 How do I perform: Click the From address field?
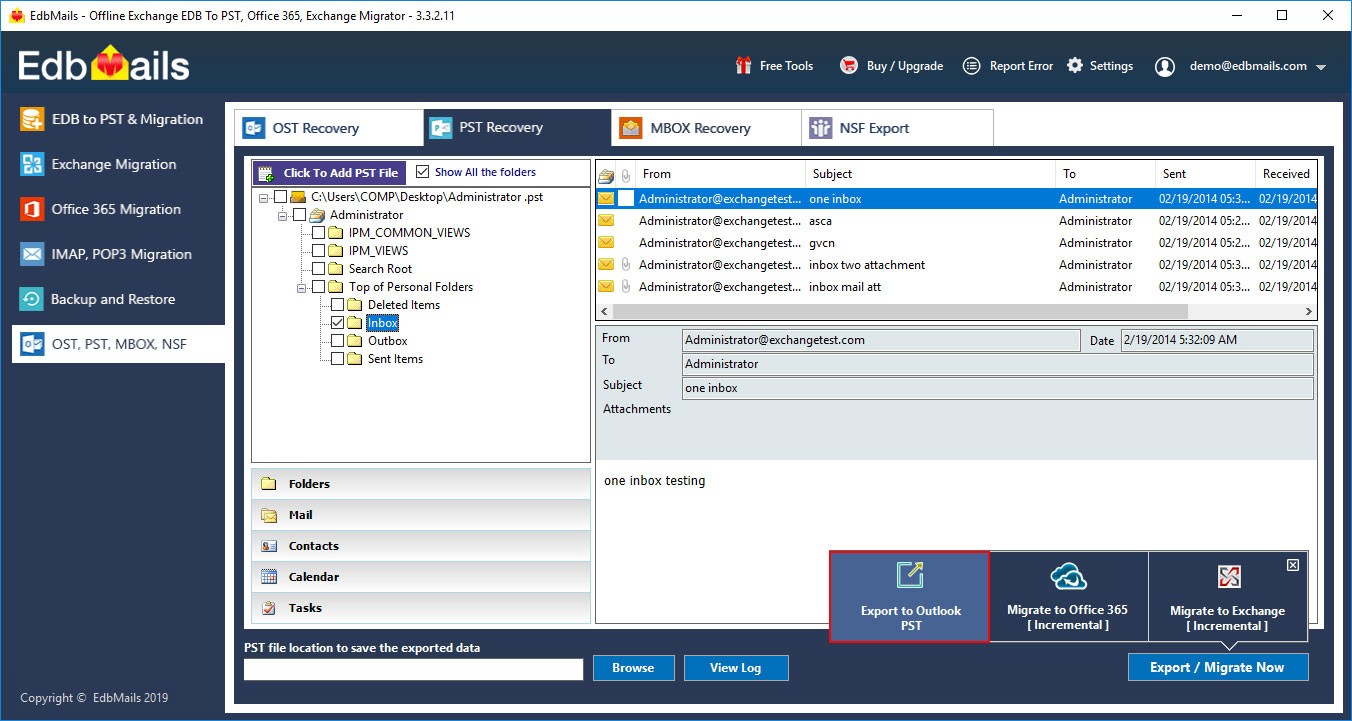pyautogui.click(x=881, y=340)
